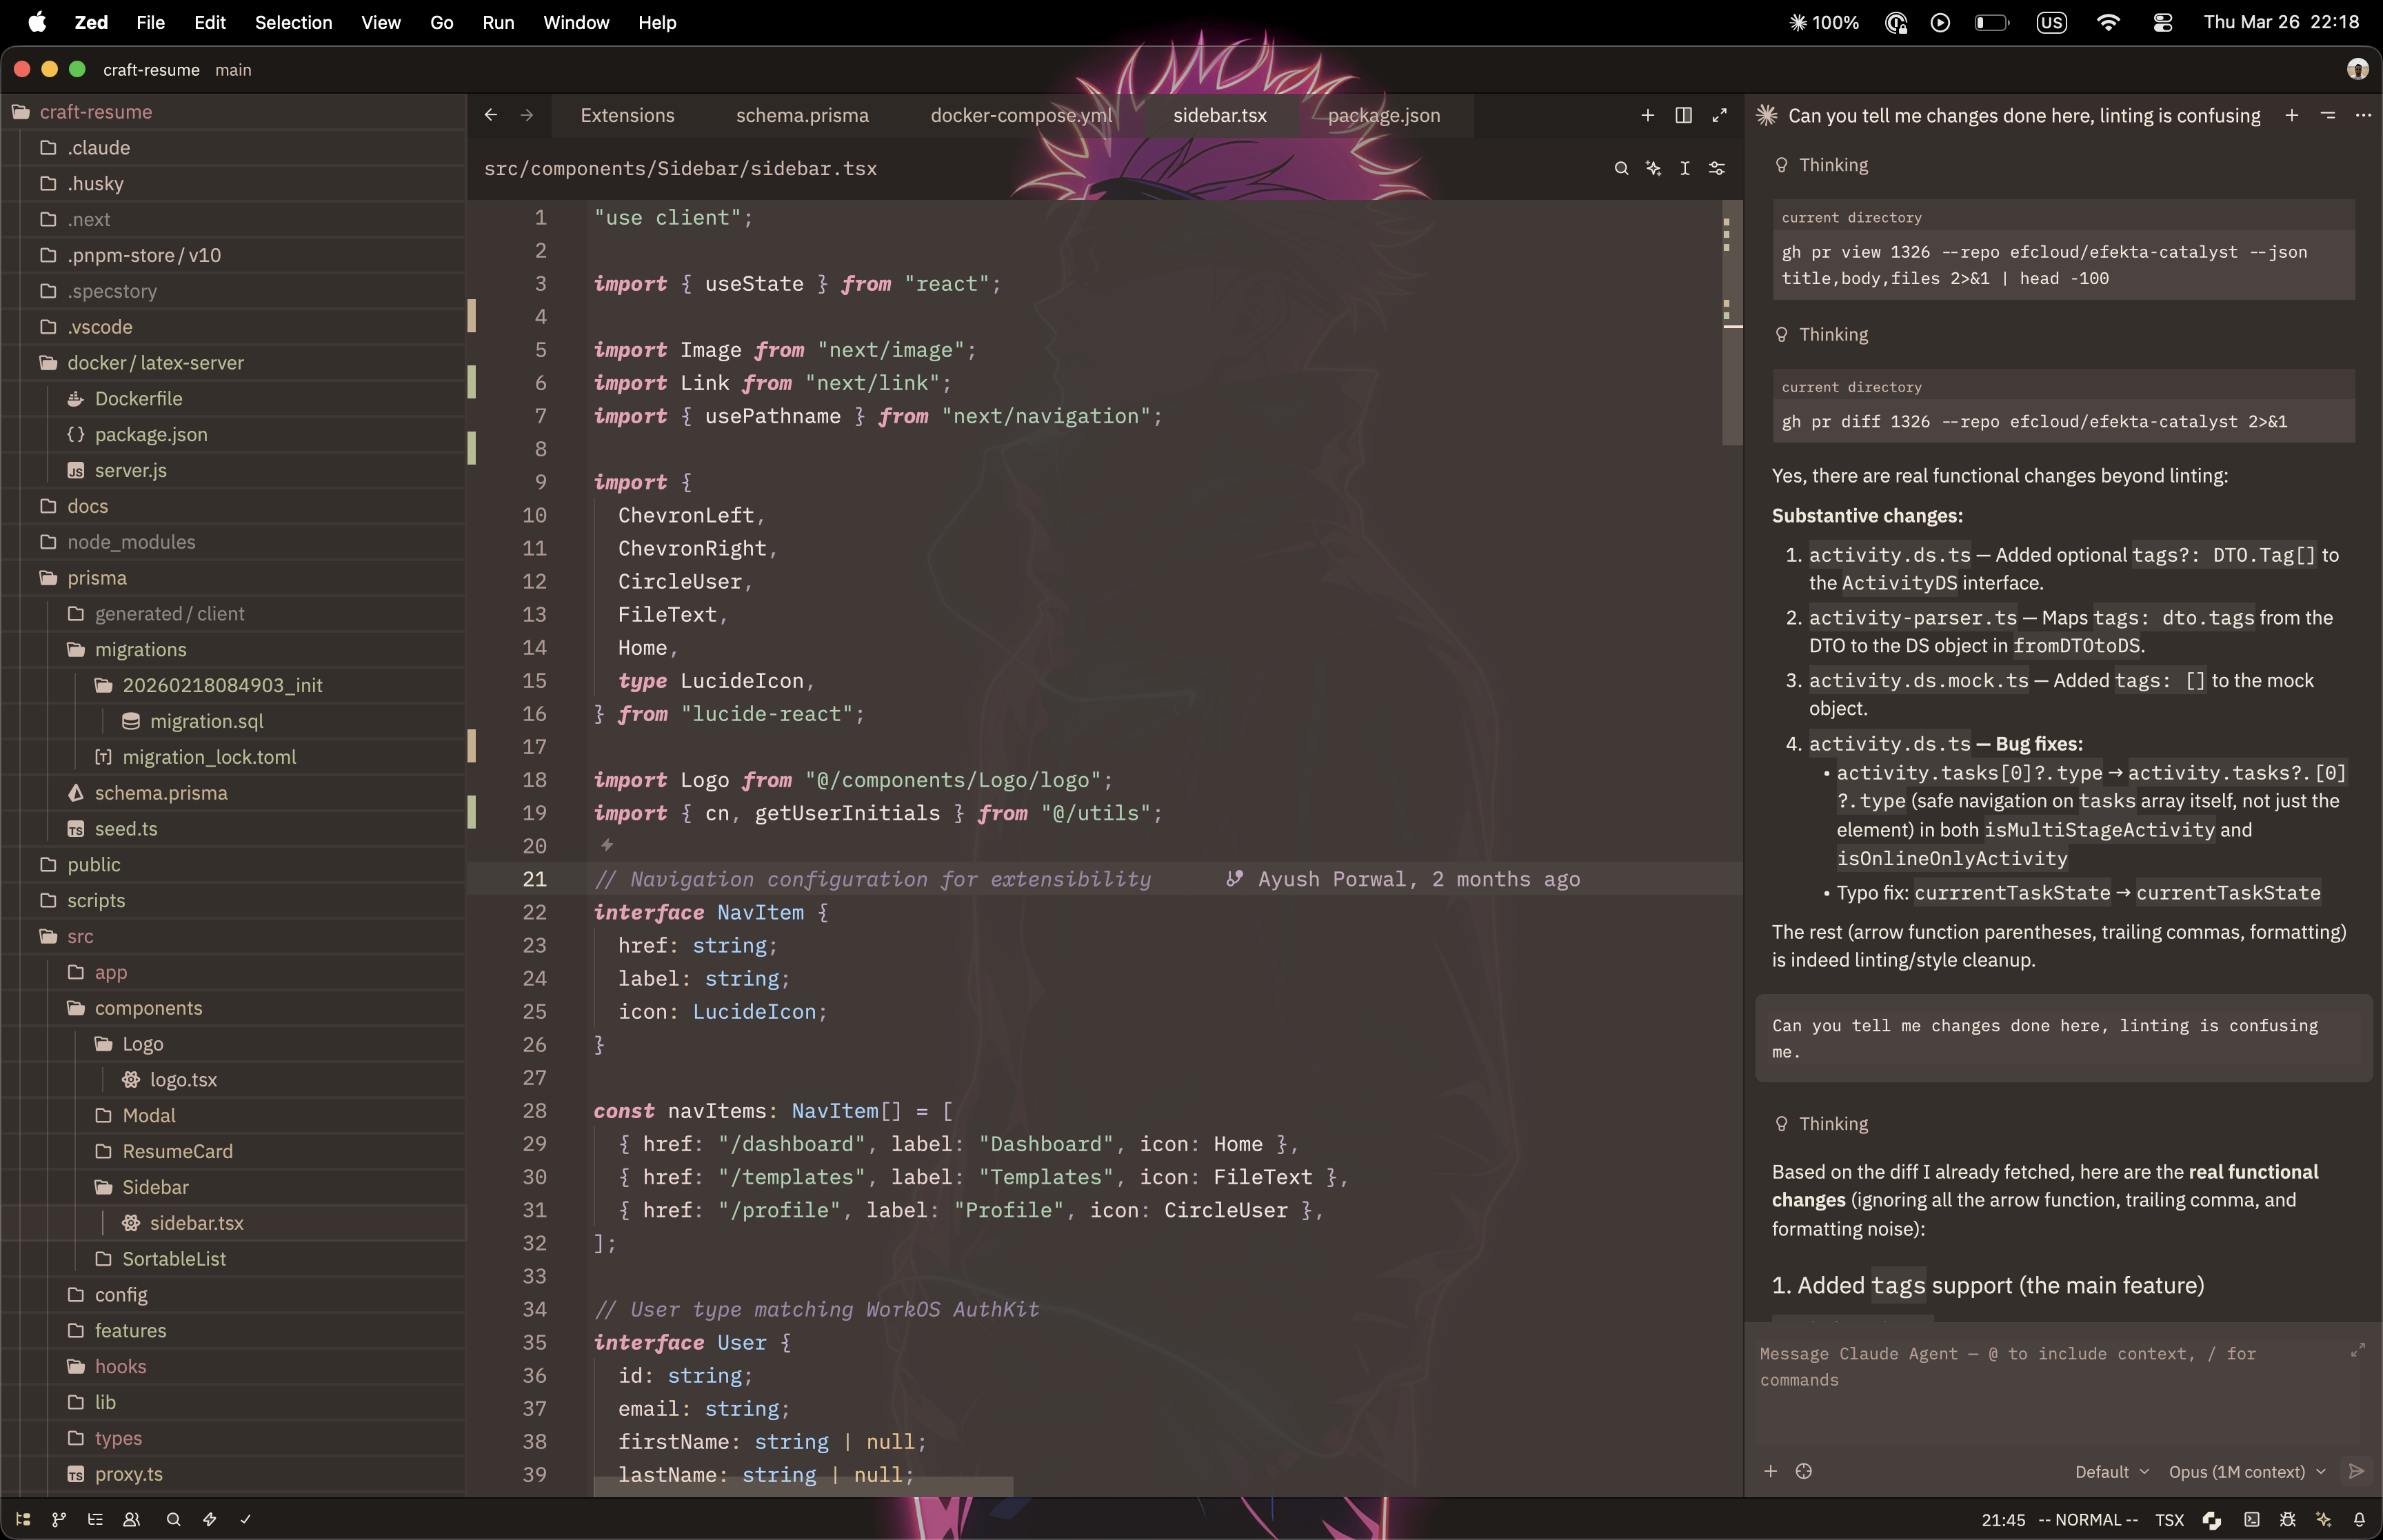Open buffer search magnifier in editor toolbar

[1621, 168]
